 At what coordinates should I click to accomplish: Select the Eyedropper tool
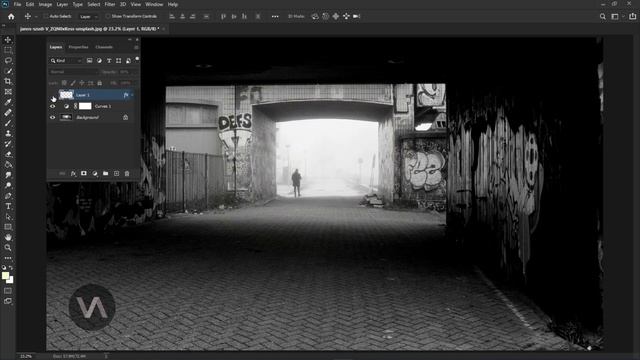point(8,102)
